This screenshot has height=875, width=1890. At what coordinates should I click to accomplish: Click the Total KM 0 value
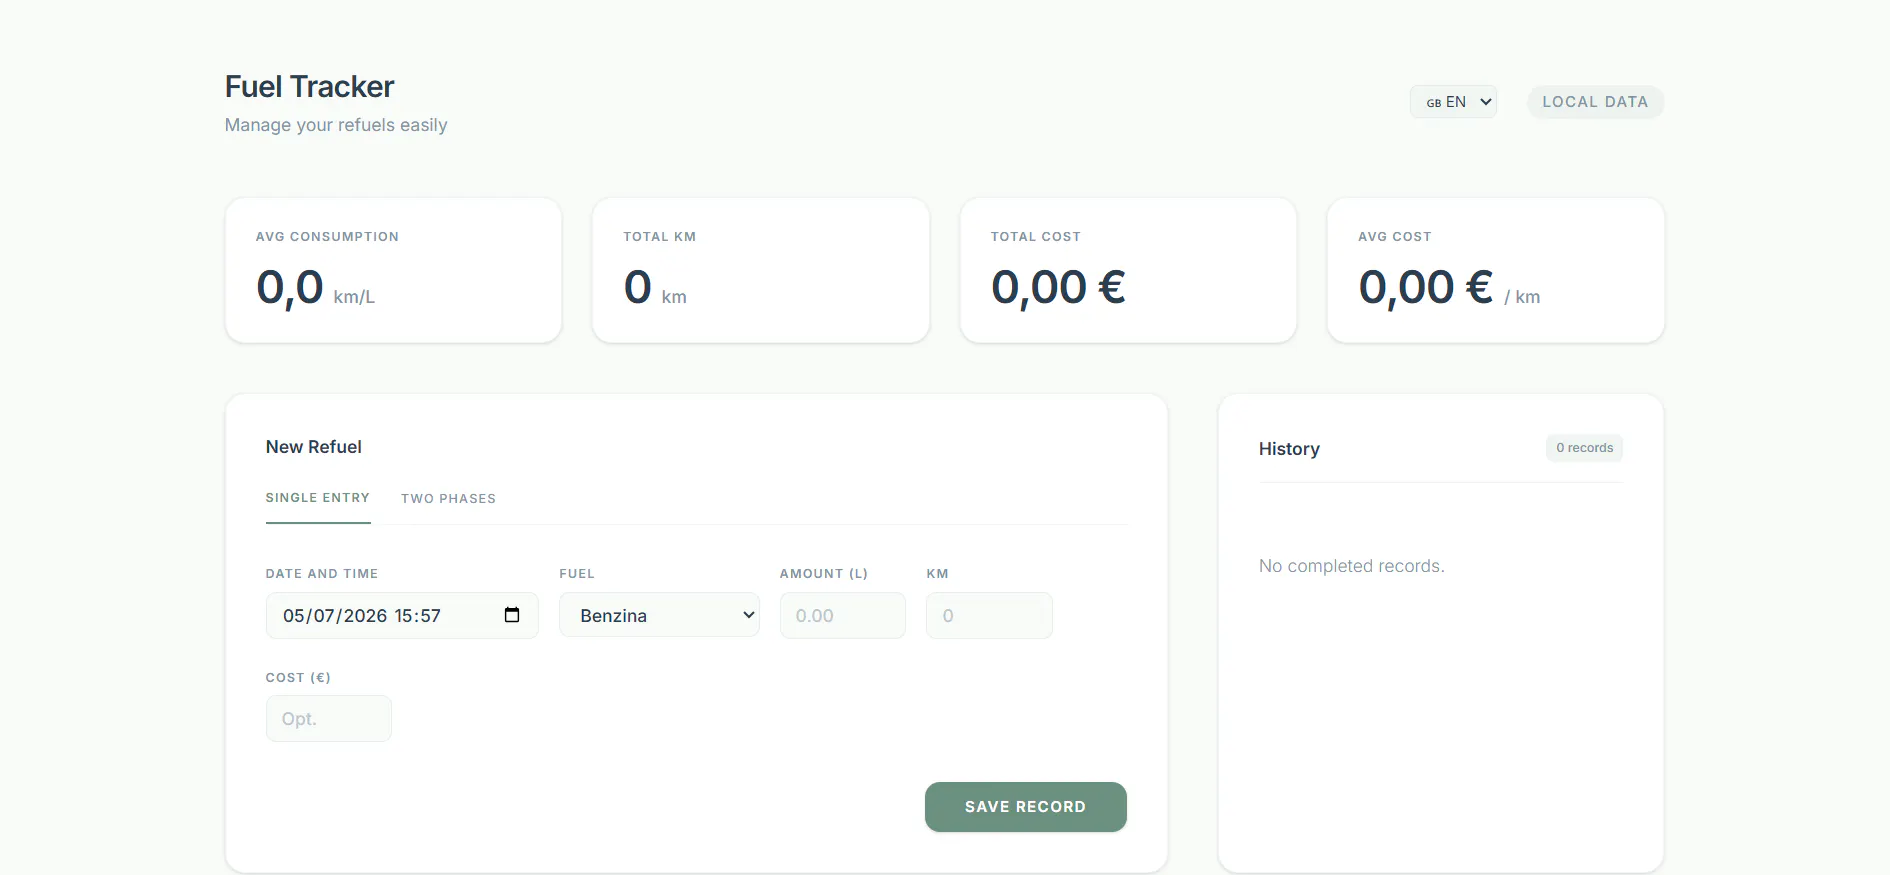[638, 287]
